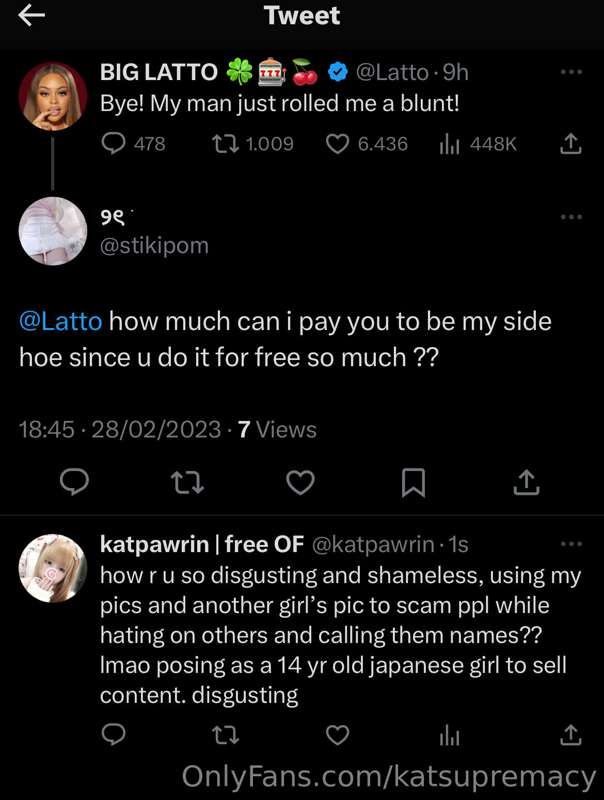Screen dimensions: 604x800
Task: Open more options for @stikipom tweet
Action: click(571, 217)
